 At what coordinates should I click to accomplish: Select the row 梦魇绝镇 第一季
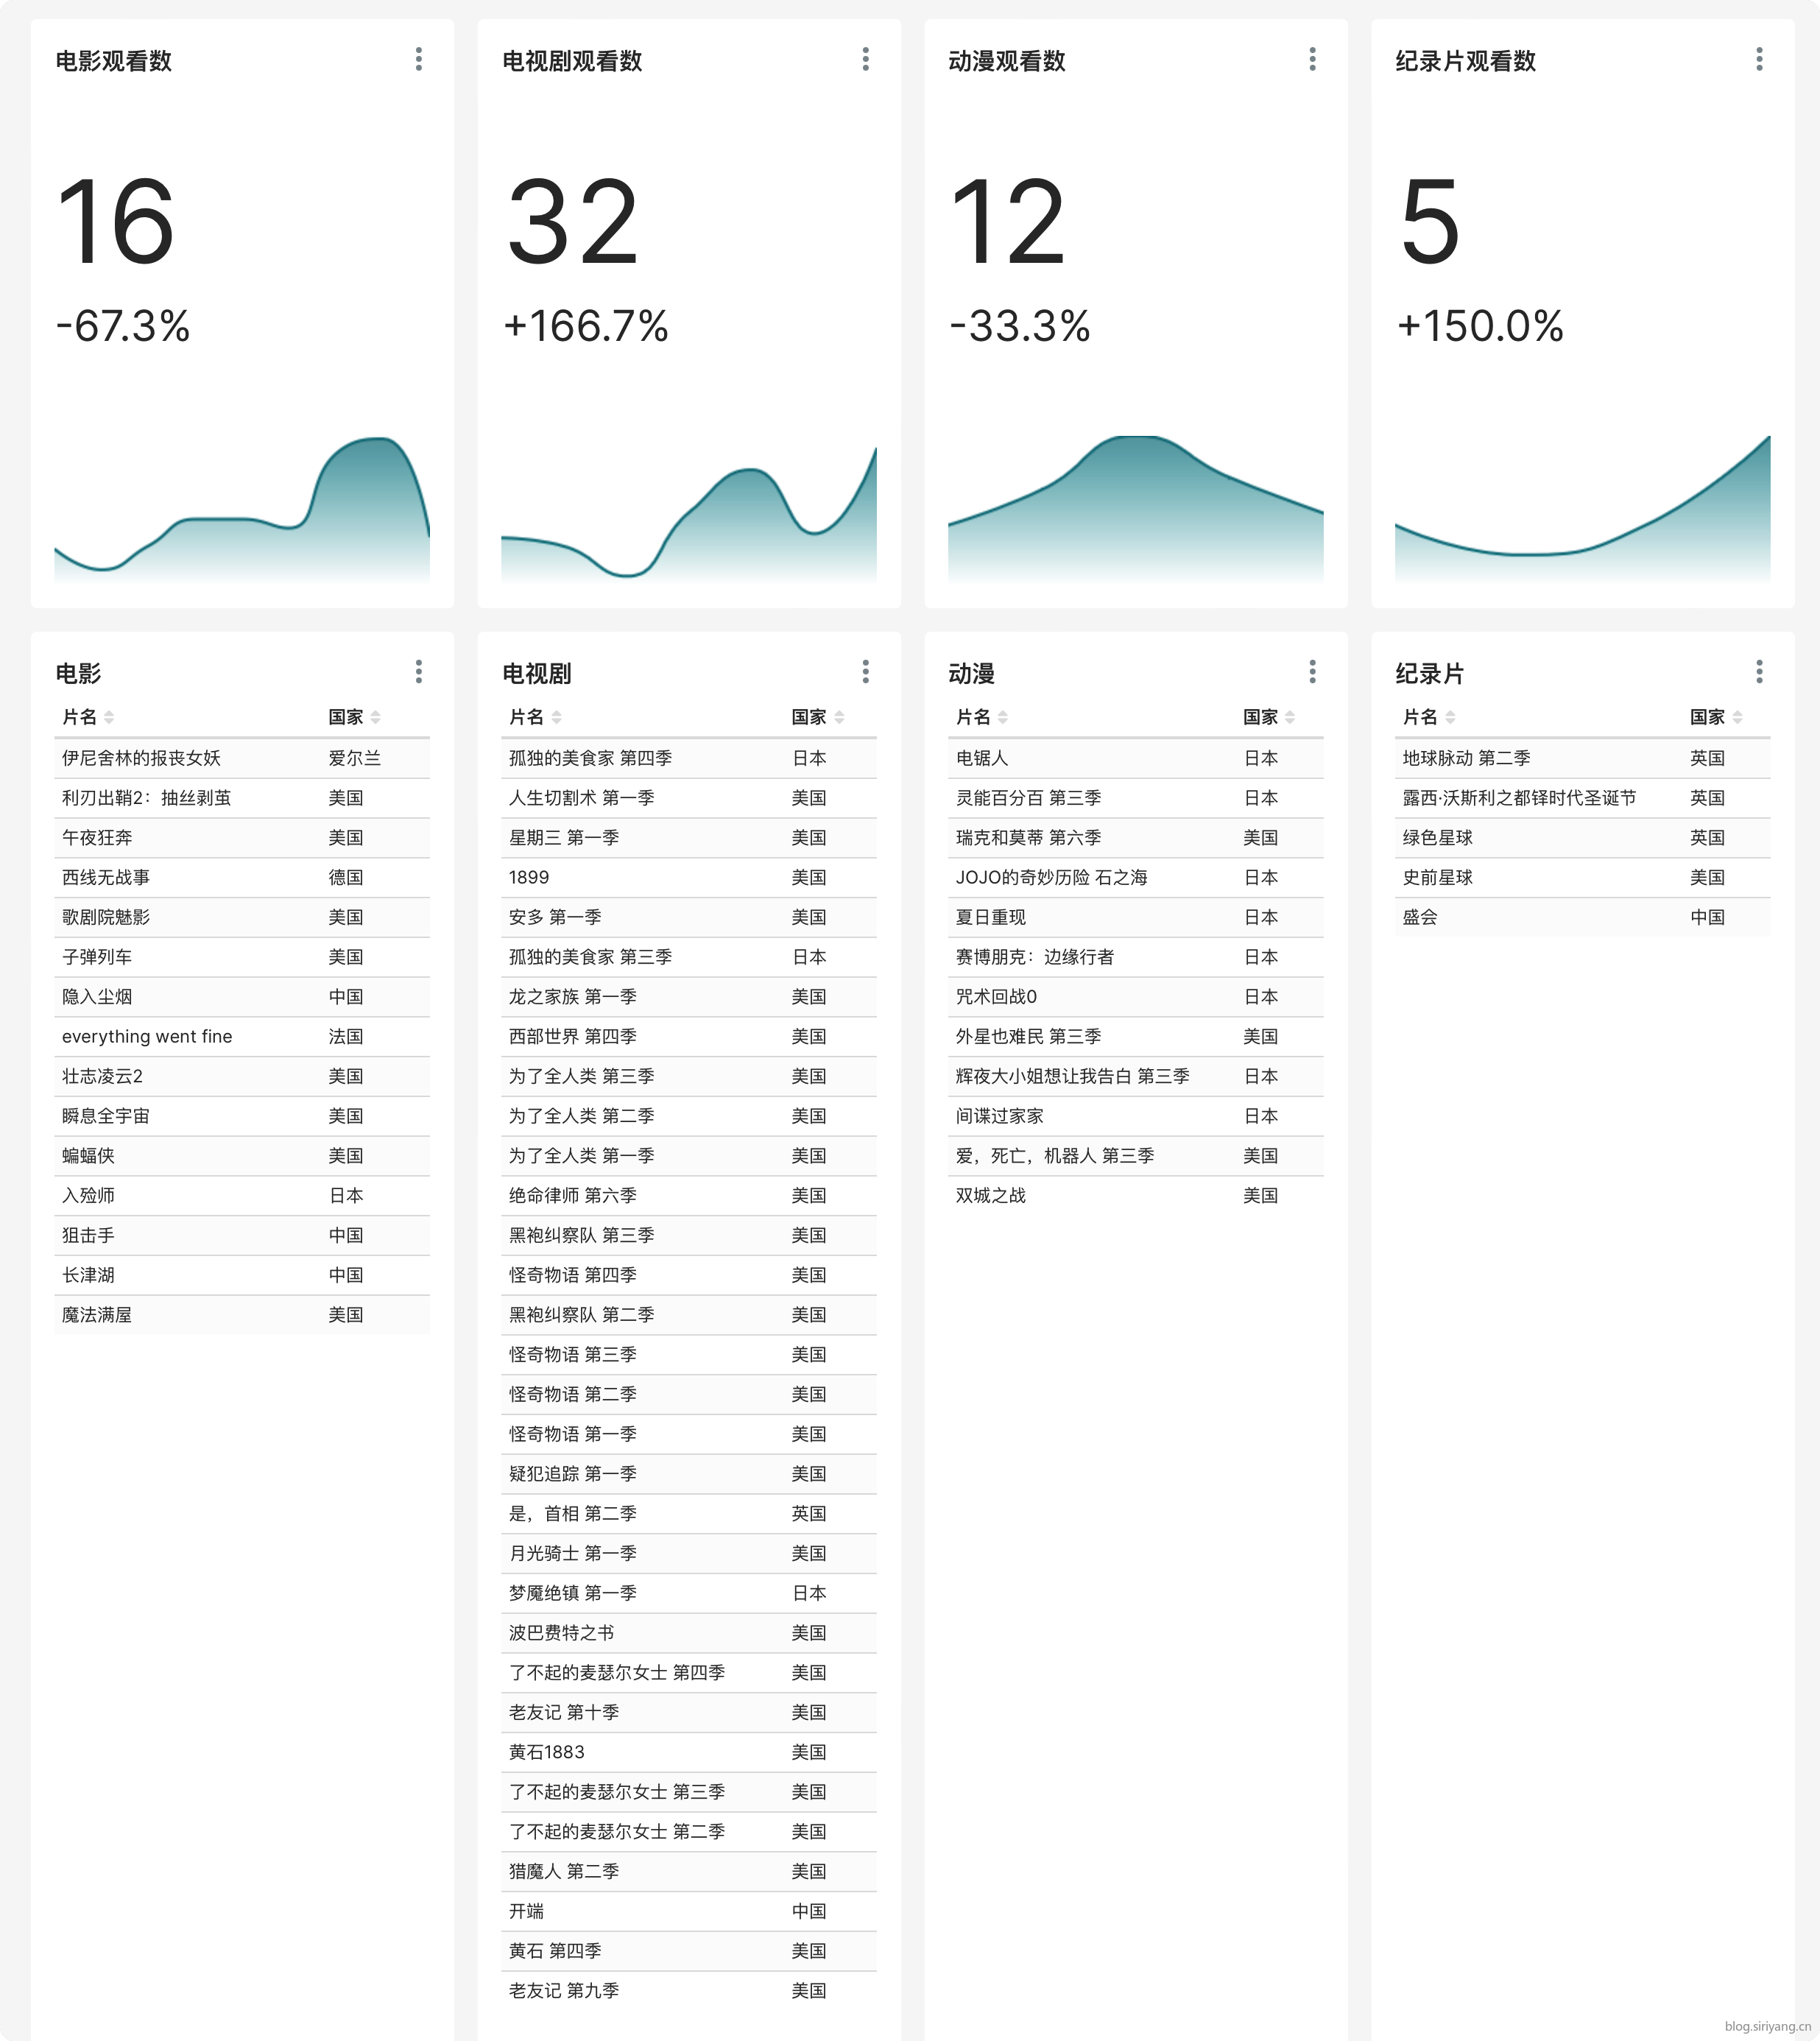689,1593
